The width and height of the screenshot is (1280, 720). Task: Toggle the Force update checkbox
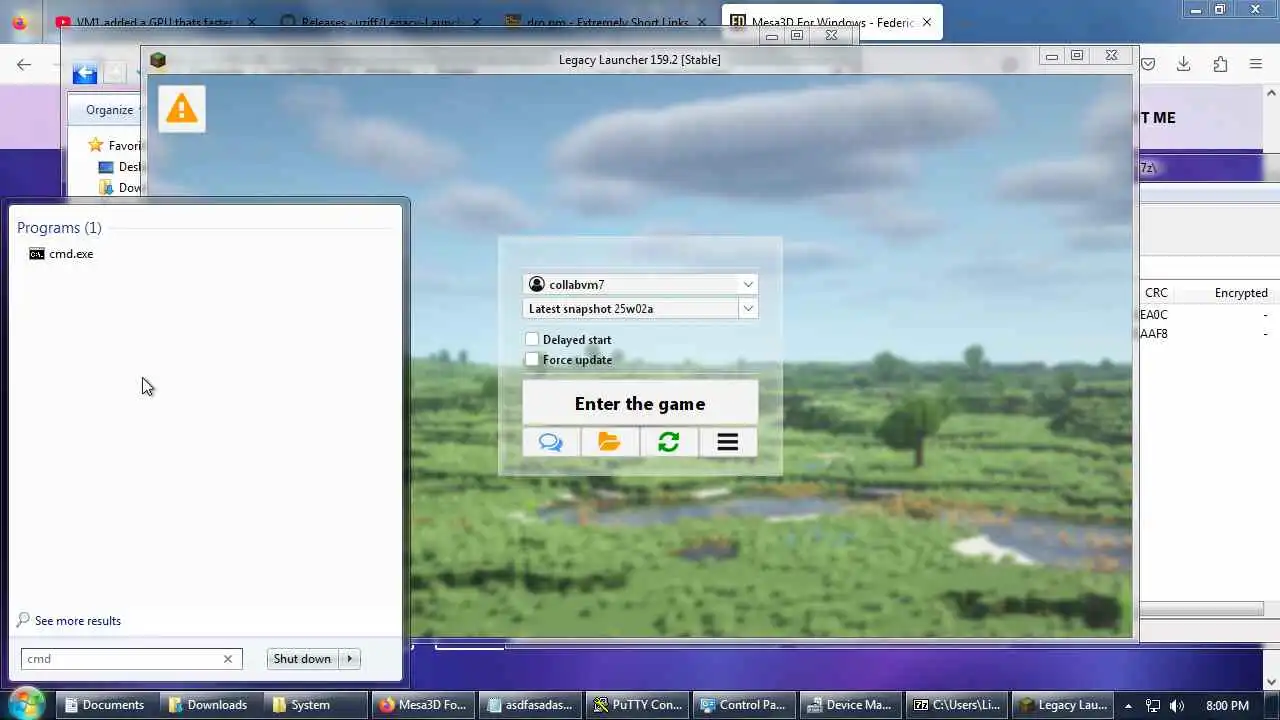pyautogui.click(x=532, y=359)
